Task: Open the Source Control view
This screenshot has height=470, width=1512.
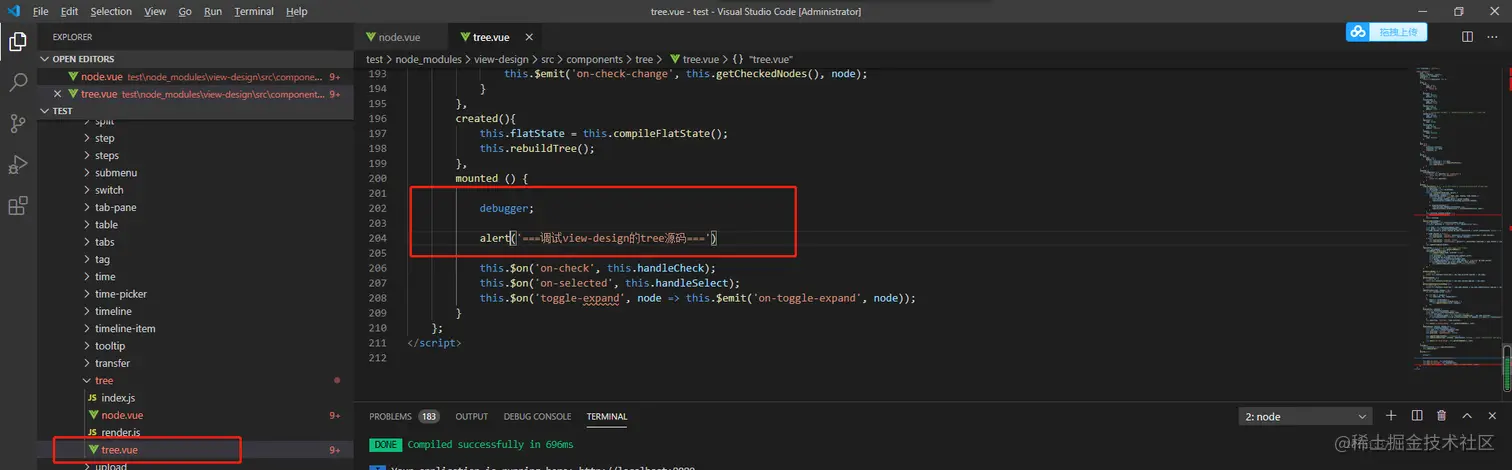Action: point(17,124)
